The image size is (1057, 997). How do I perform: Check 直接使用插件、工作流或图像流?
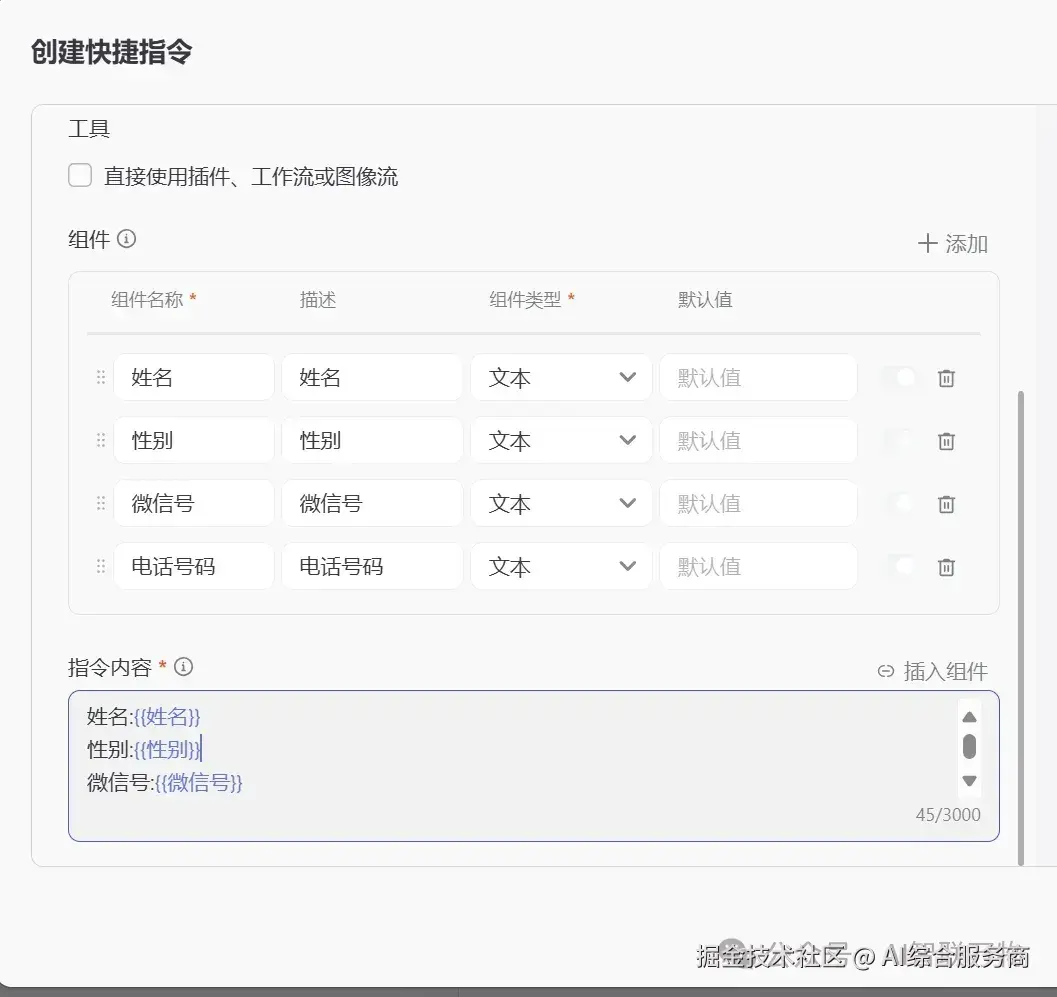79,174
